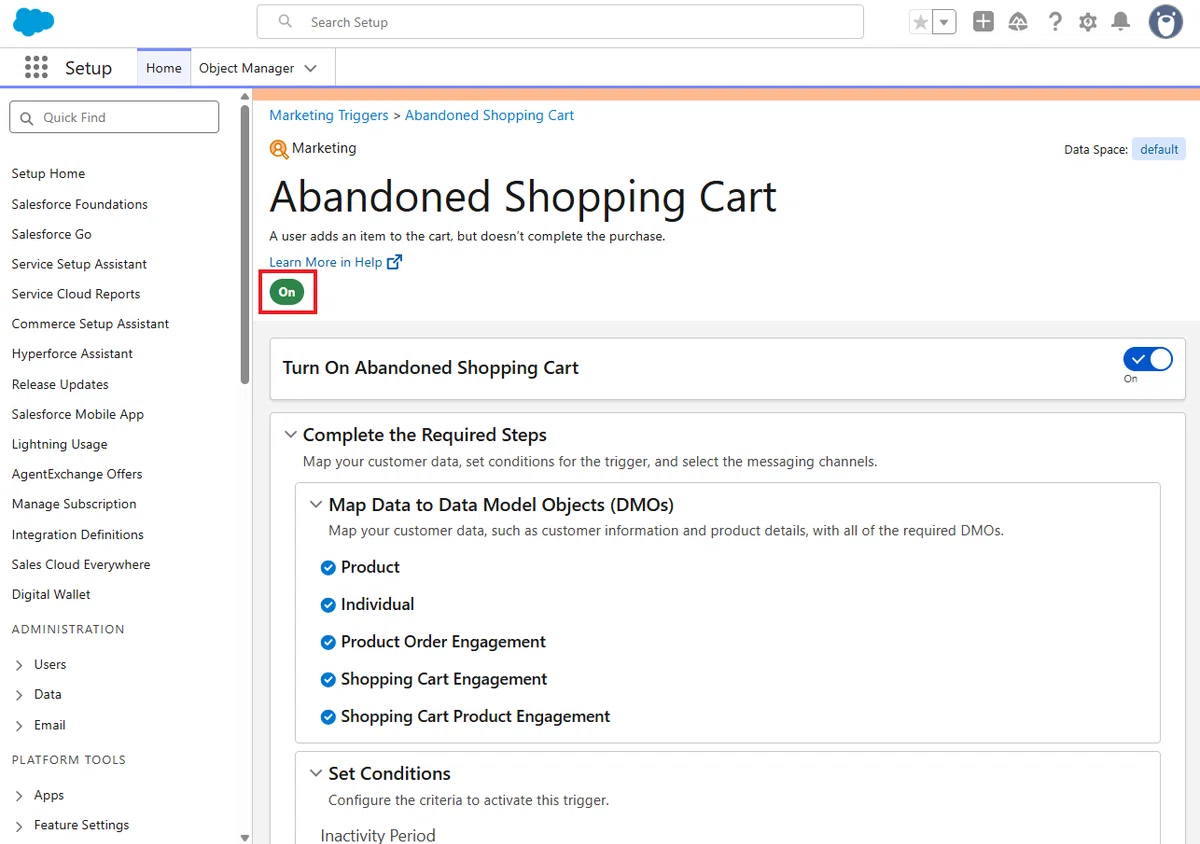Open Lightning Usage
The image size is (1200, 844).
(60, 444)
